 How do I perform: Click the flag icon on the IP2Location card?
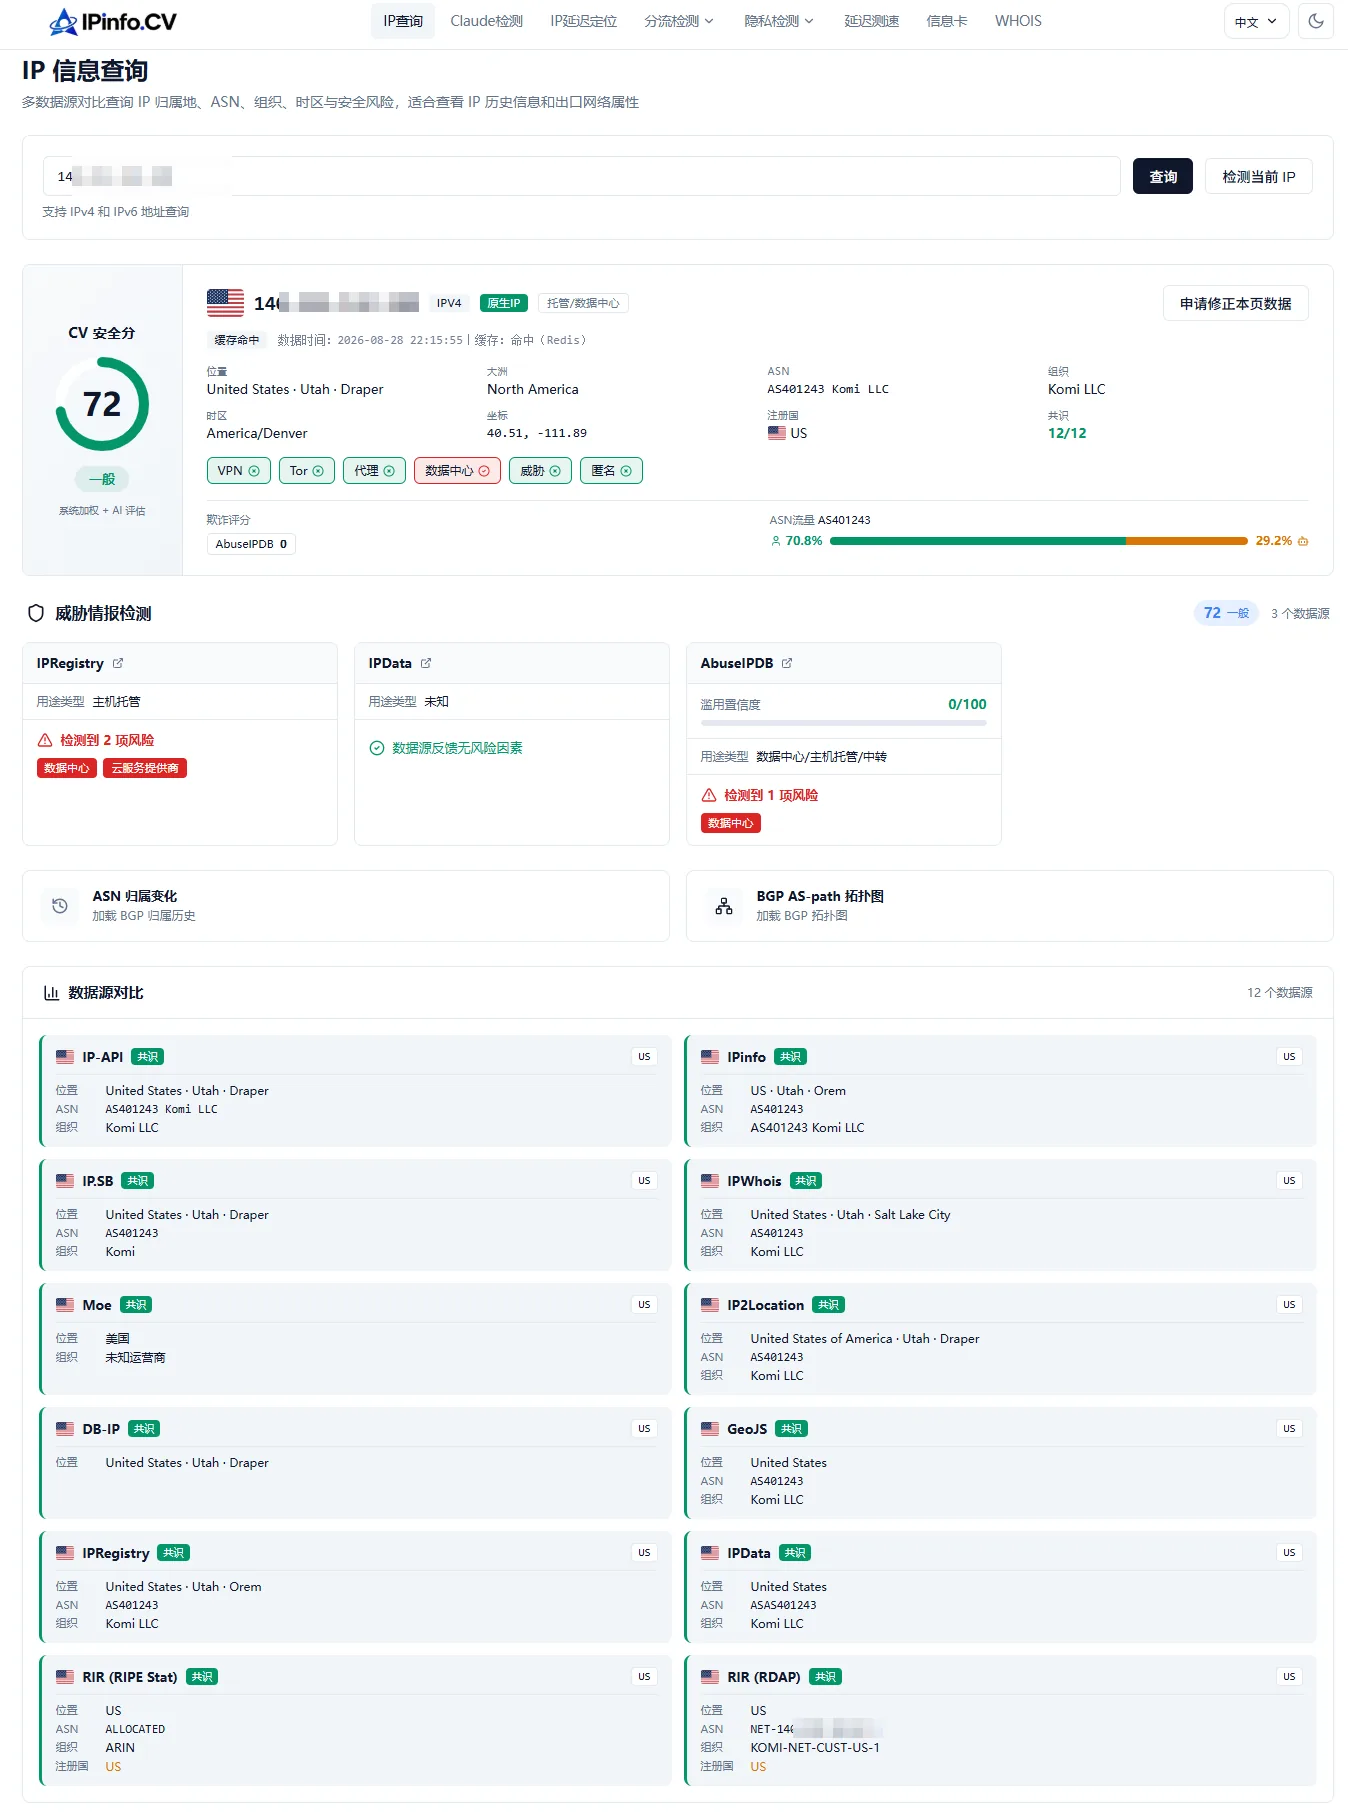click(x=710, y=1305)
